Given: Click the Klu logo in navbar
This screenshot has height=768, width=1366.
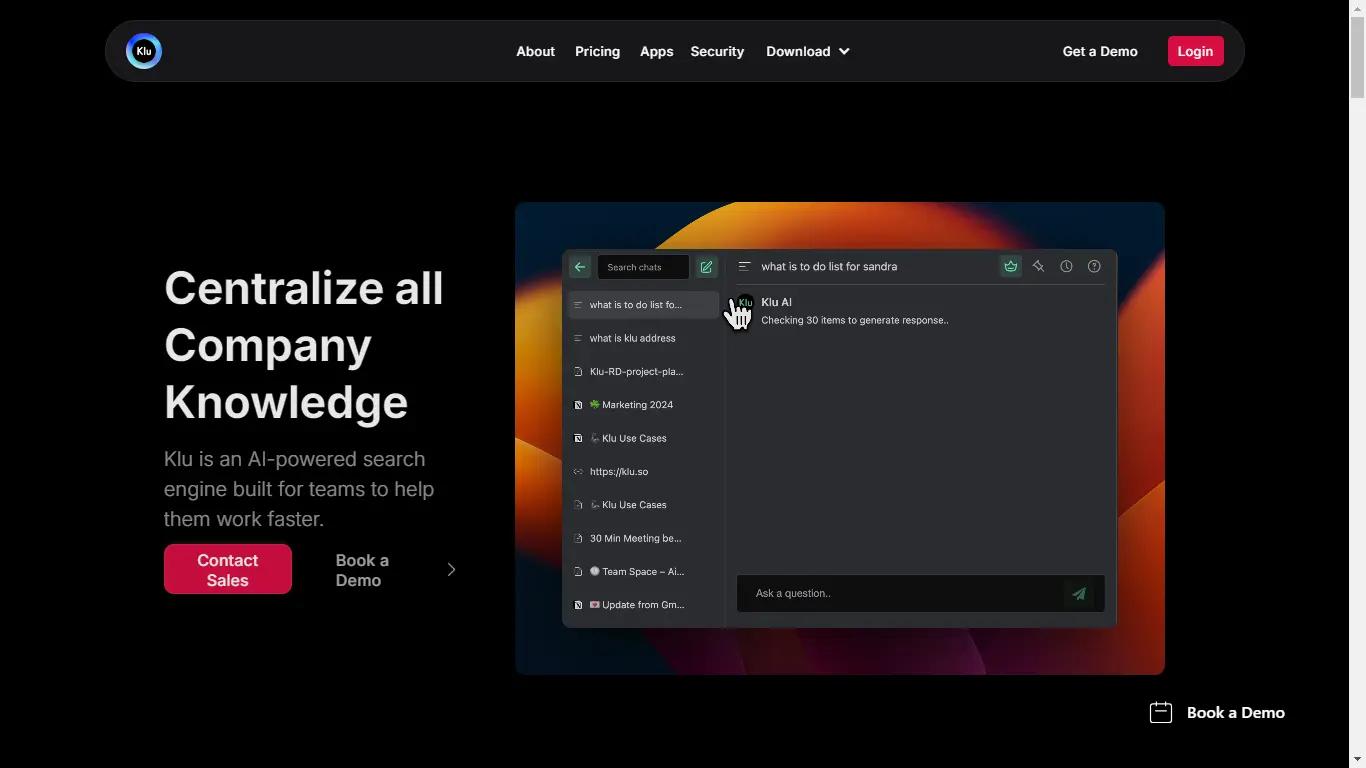Looking at the screenshot, I should 144,51.
